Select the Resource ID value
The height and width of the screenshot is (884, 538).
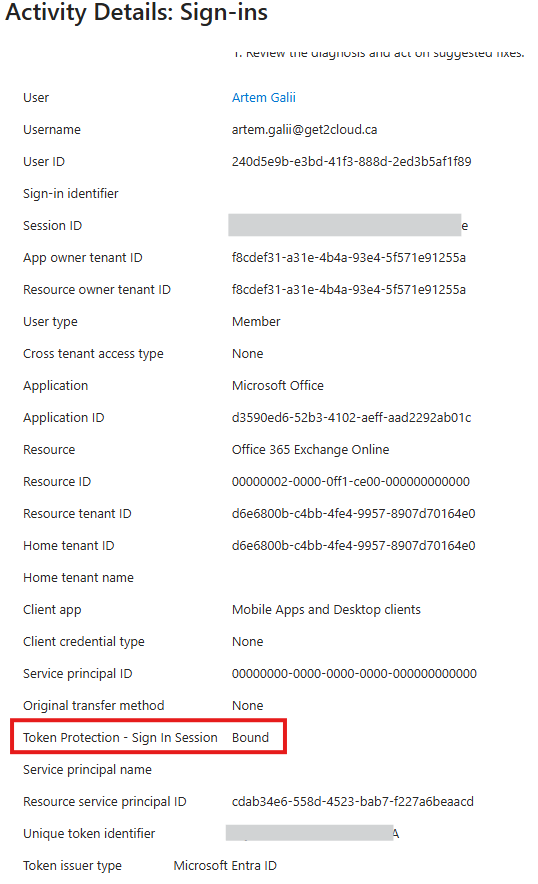click(351, 482)
